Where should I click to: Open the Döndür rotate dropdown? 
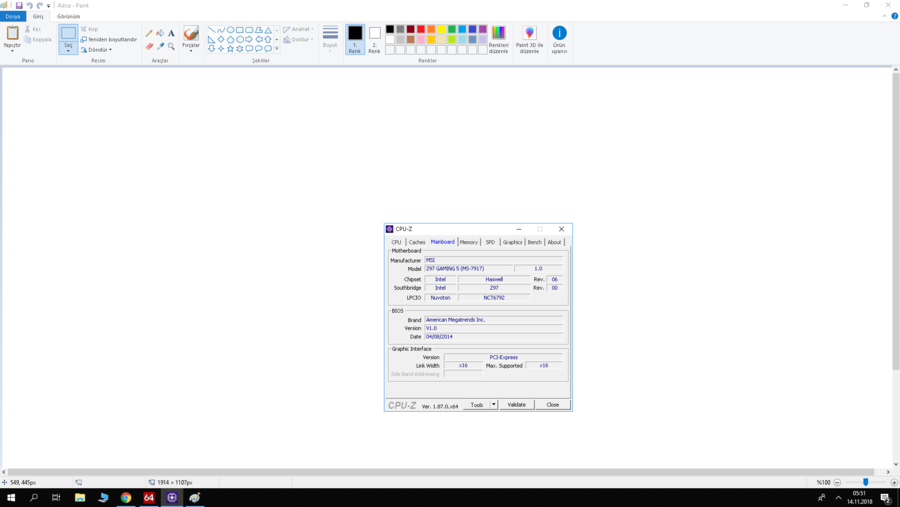pyautogui.click(x=98, y=49)
